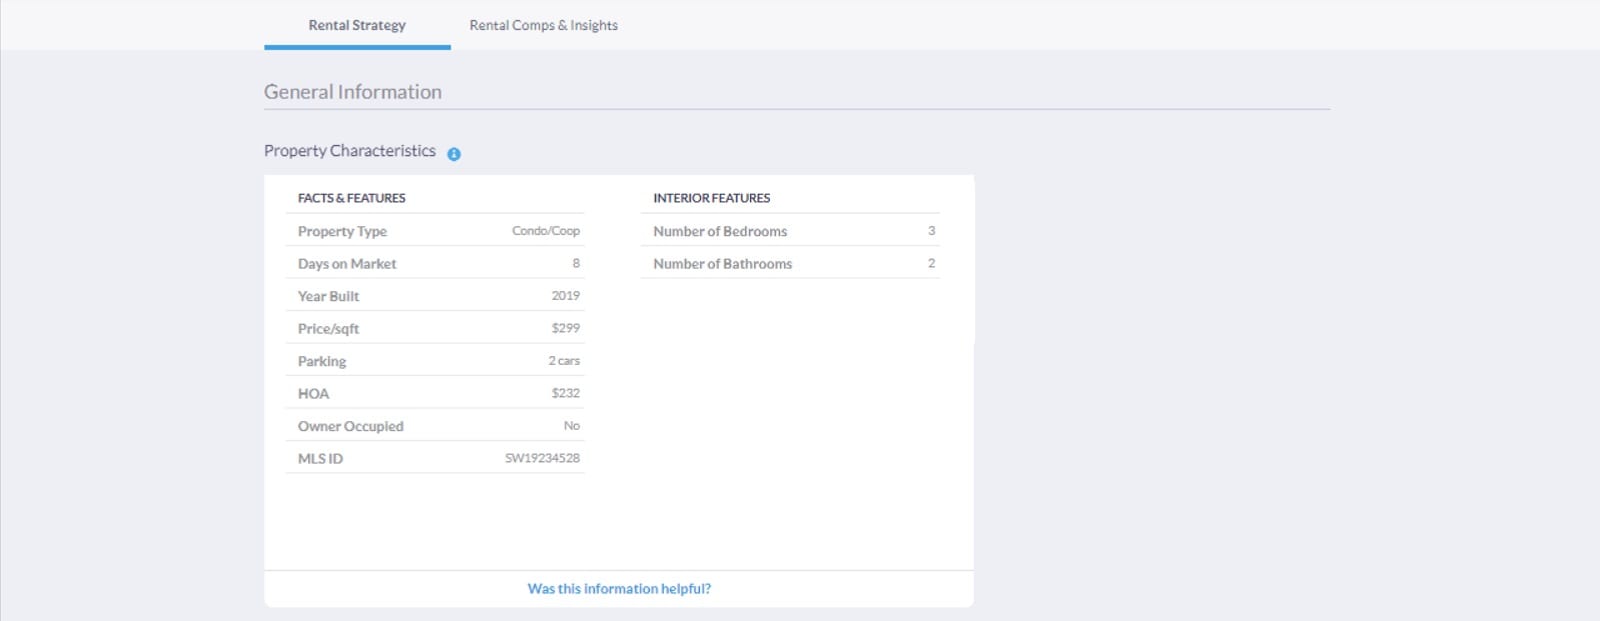This screenshot has height=621, width=1600.
Task: Select the Days on Market label
Action: 347,264
